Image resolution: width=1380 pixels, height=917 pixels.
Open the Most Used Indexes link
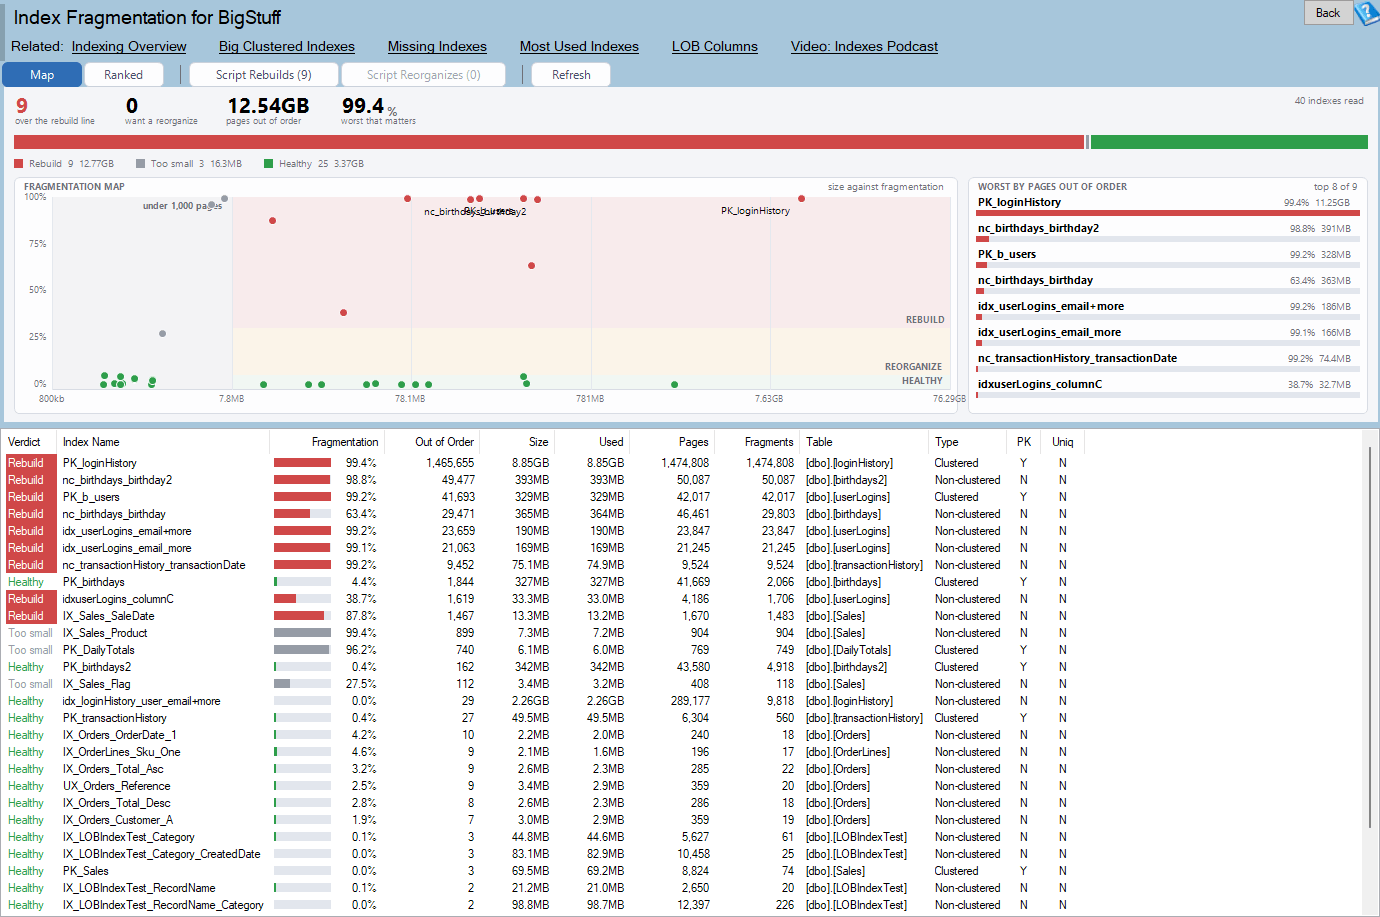tap(579, 46)
